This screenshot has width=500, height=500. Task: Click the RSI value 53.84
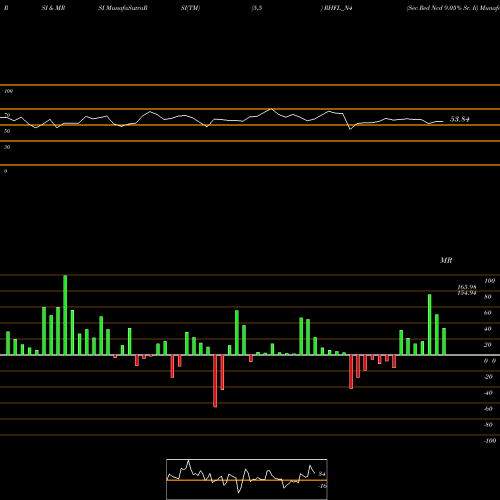[460, 119]
